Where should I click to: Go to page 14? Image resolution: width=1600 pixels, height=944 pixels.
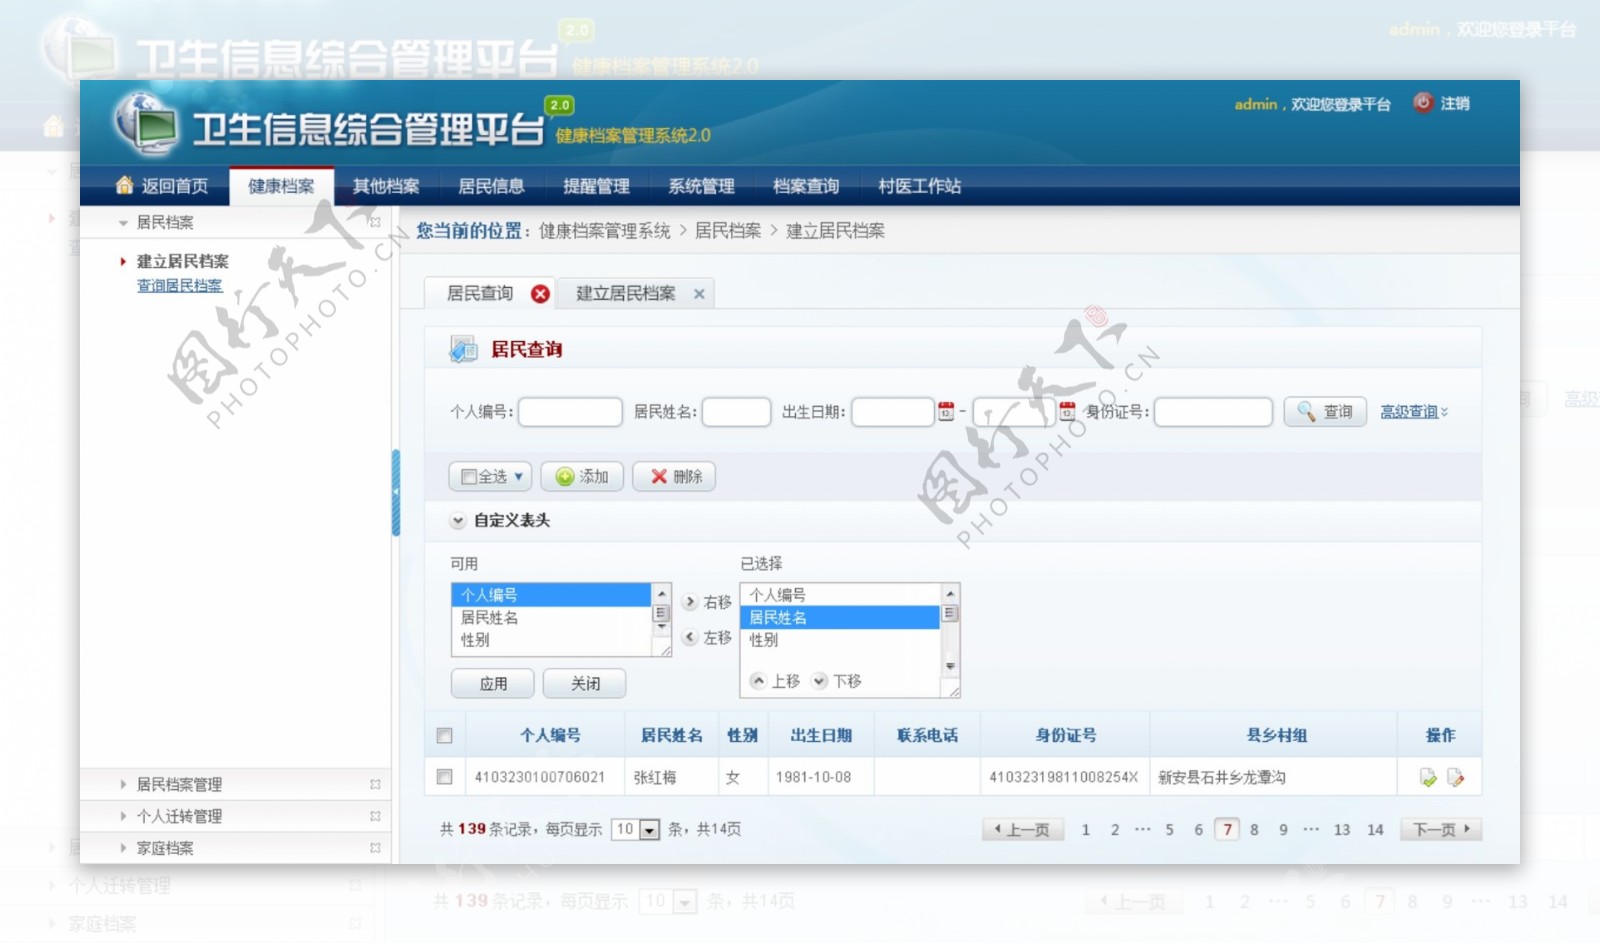(1375, 830)
